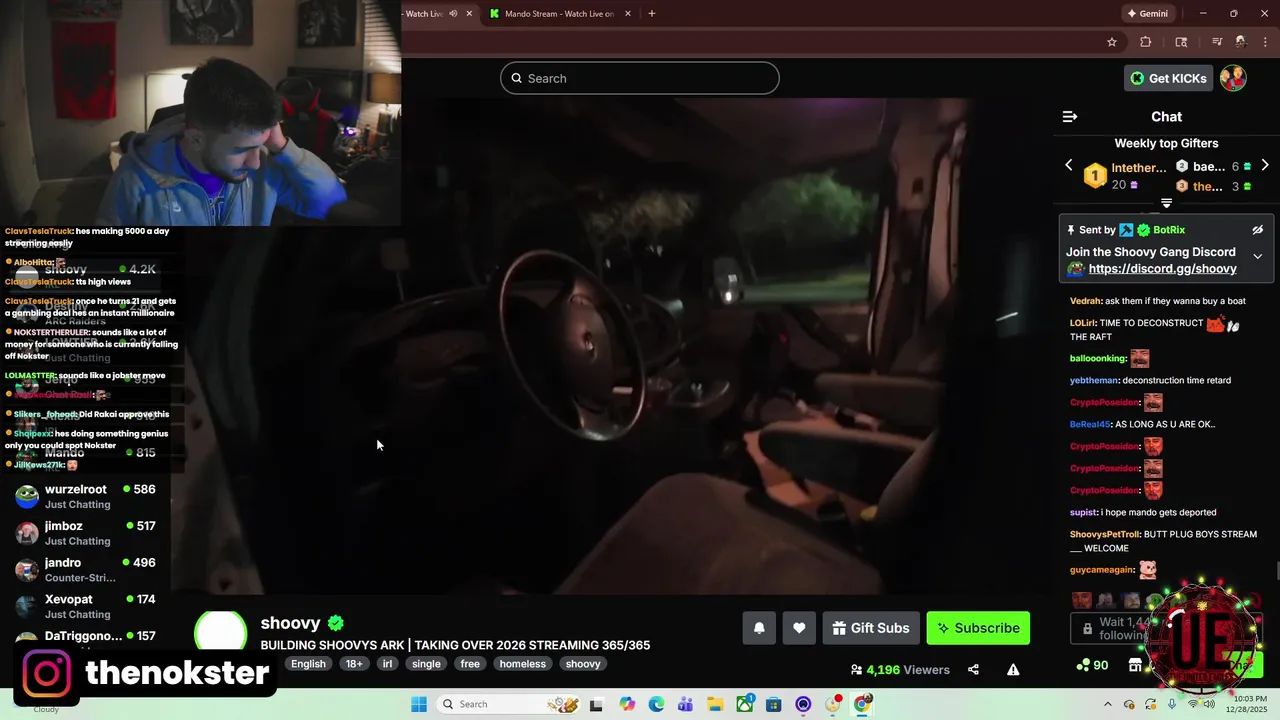This screenshot has width=1280, height=720.
Task: Click chat username Vedrah
Action: click(x=1086, y=301)
